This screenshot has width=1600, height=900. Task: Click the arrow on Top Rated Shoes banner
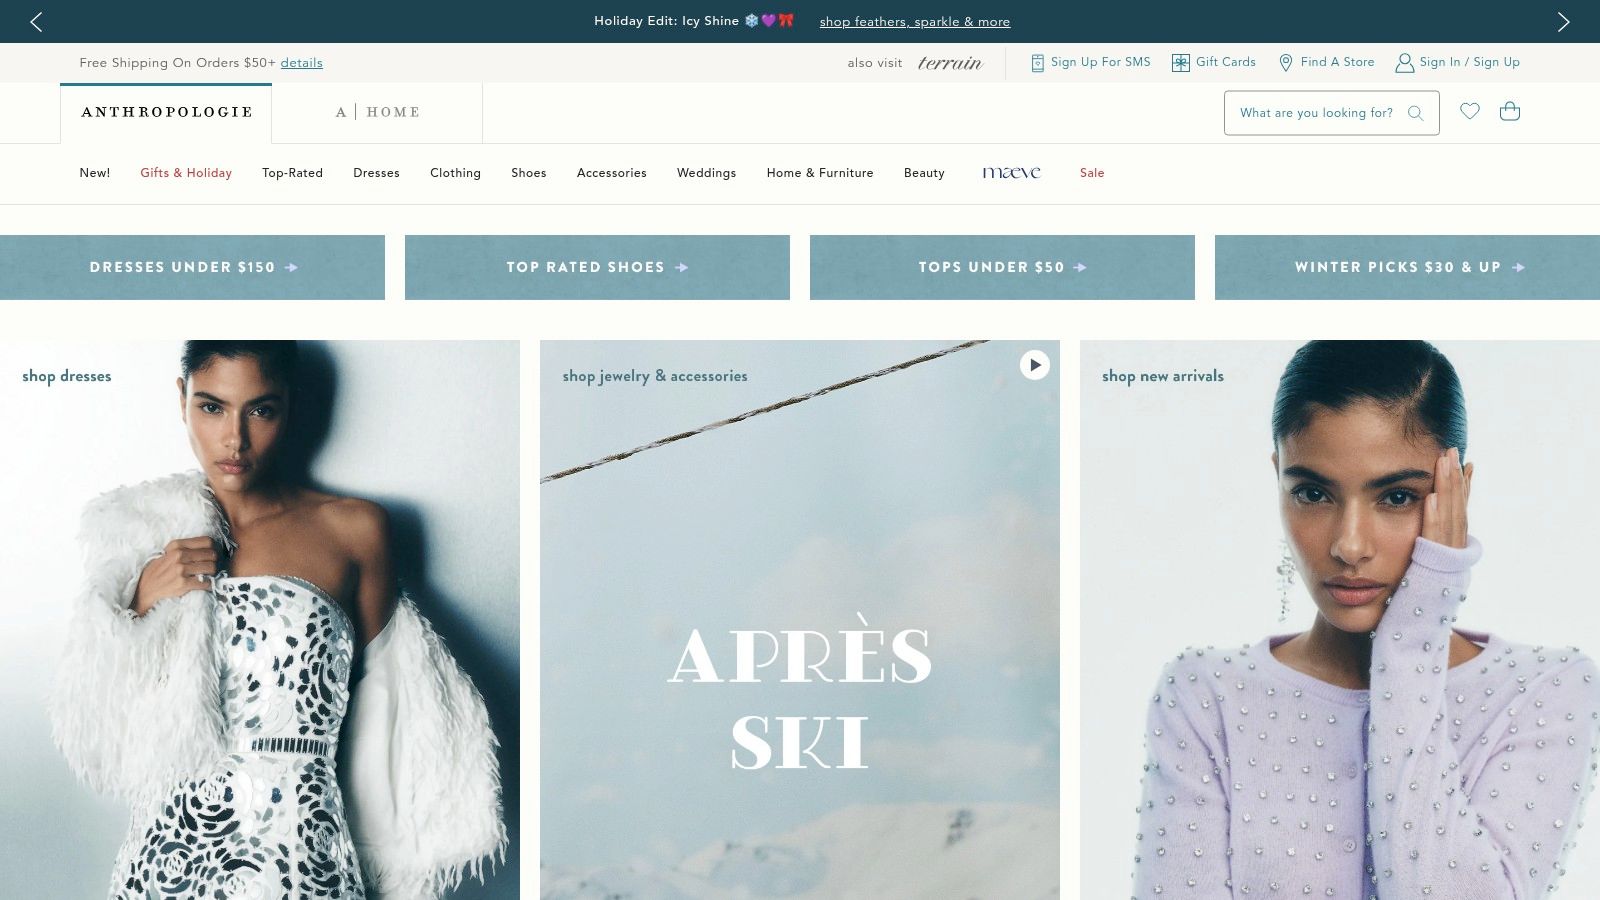tap(681, 267)
